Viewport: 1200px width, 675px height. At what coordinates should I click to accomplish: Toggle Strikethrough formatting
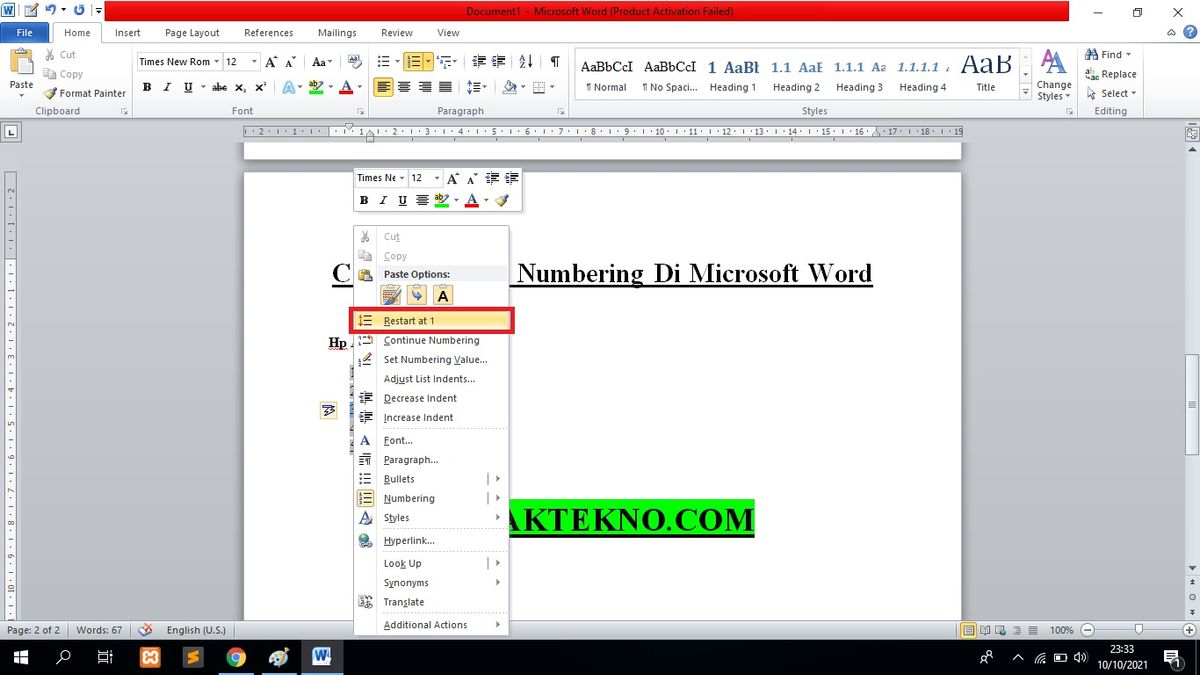click(x=219, y=88)
